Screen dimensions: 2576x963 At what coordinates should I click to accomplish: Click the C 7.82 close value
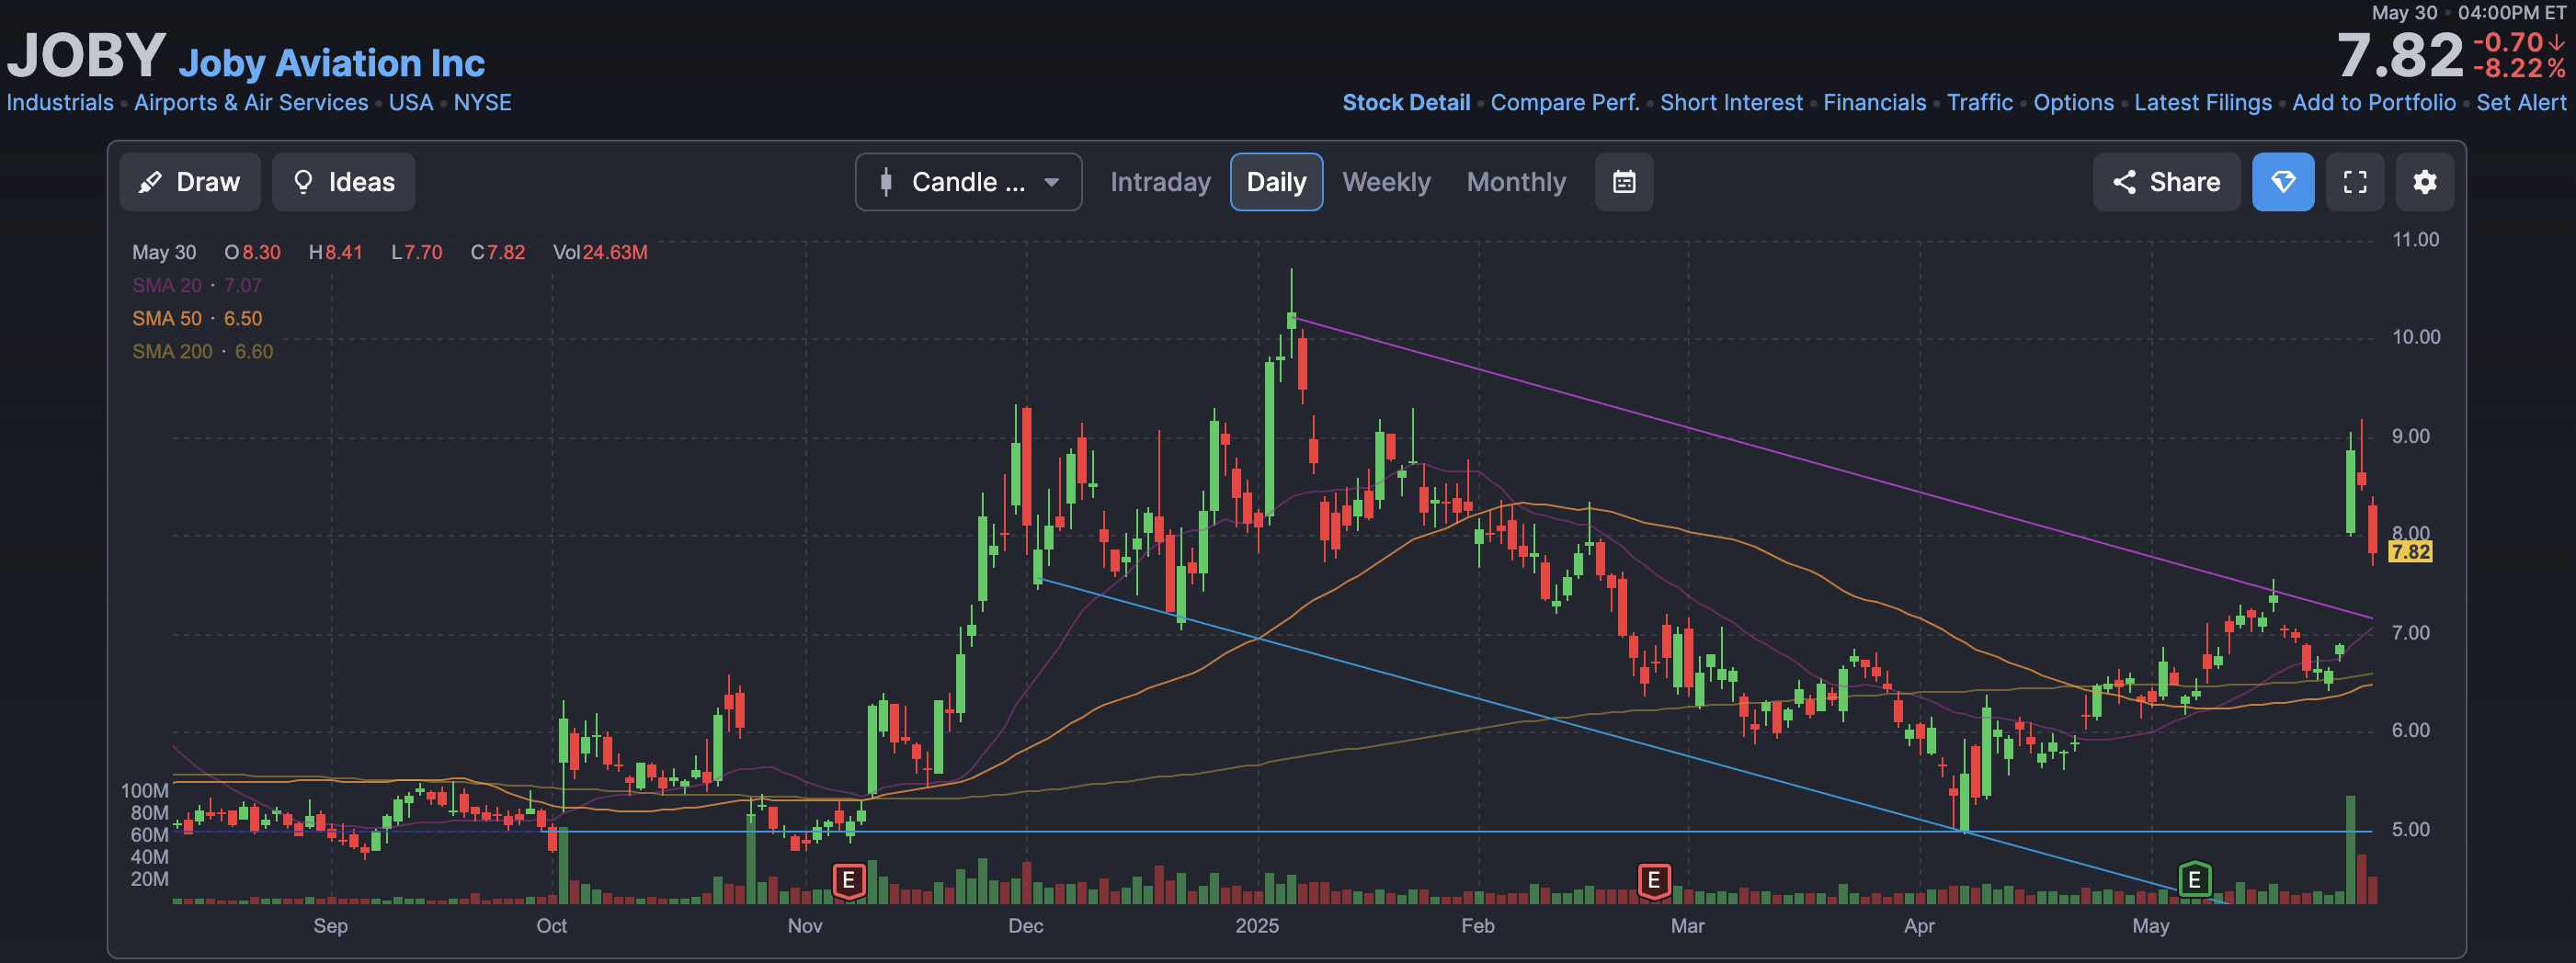coord(498,253)
